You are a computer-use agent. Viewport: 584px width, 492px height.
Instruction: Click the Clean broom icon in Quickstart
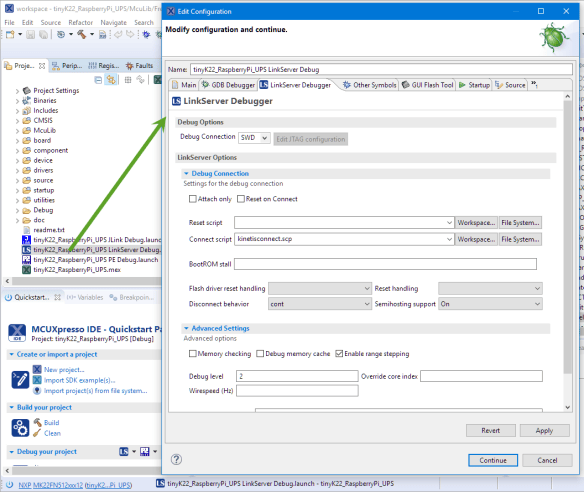37,433
